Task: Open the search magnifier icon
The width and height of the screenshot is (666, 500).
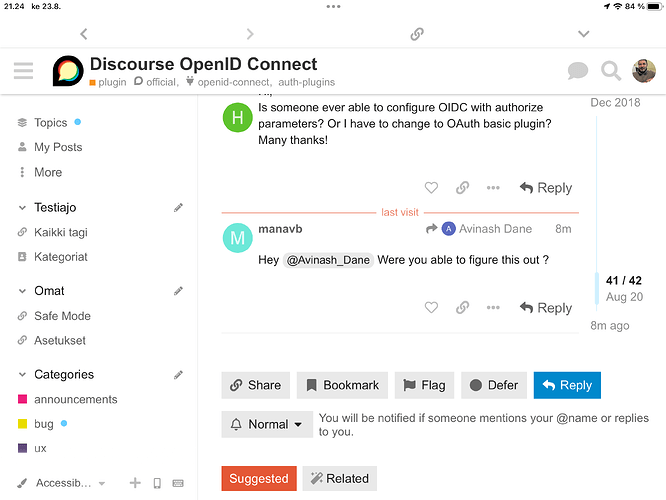Action: (x=611, y=71)
